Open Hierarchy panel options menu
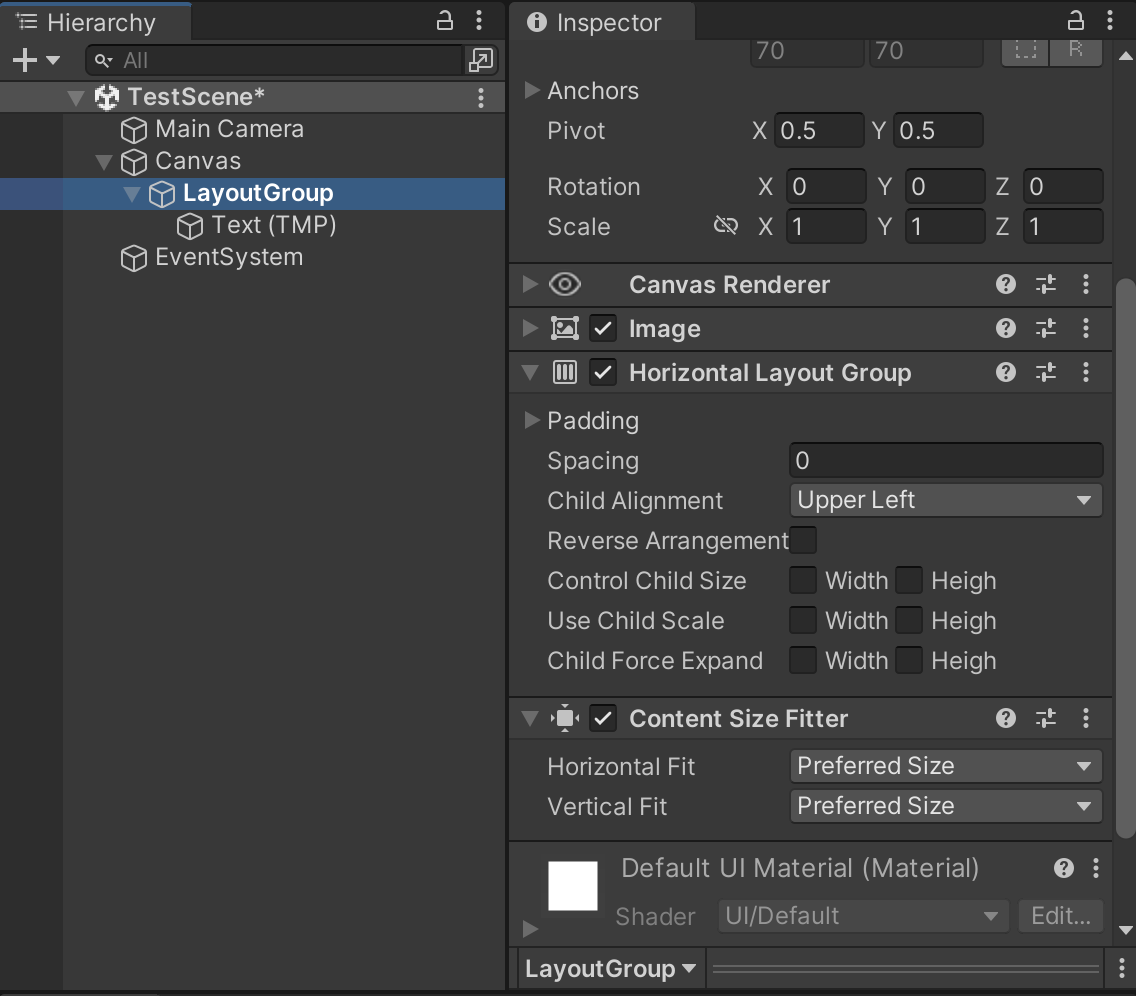Viewport: 1136px width, 996px height. (479, 21)
